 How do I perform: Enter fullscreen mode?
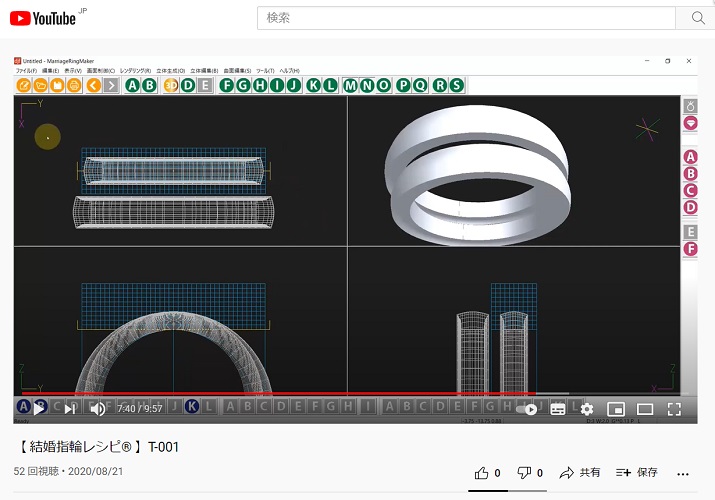674,408
